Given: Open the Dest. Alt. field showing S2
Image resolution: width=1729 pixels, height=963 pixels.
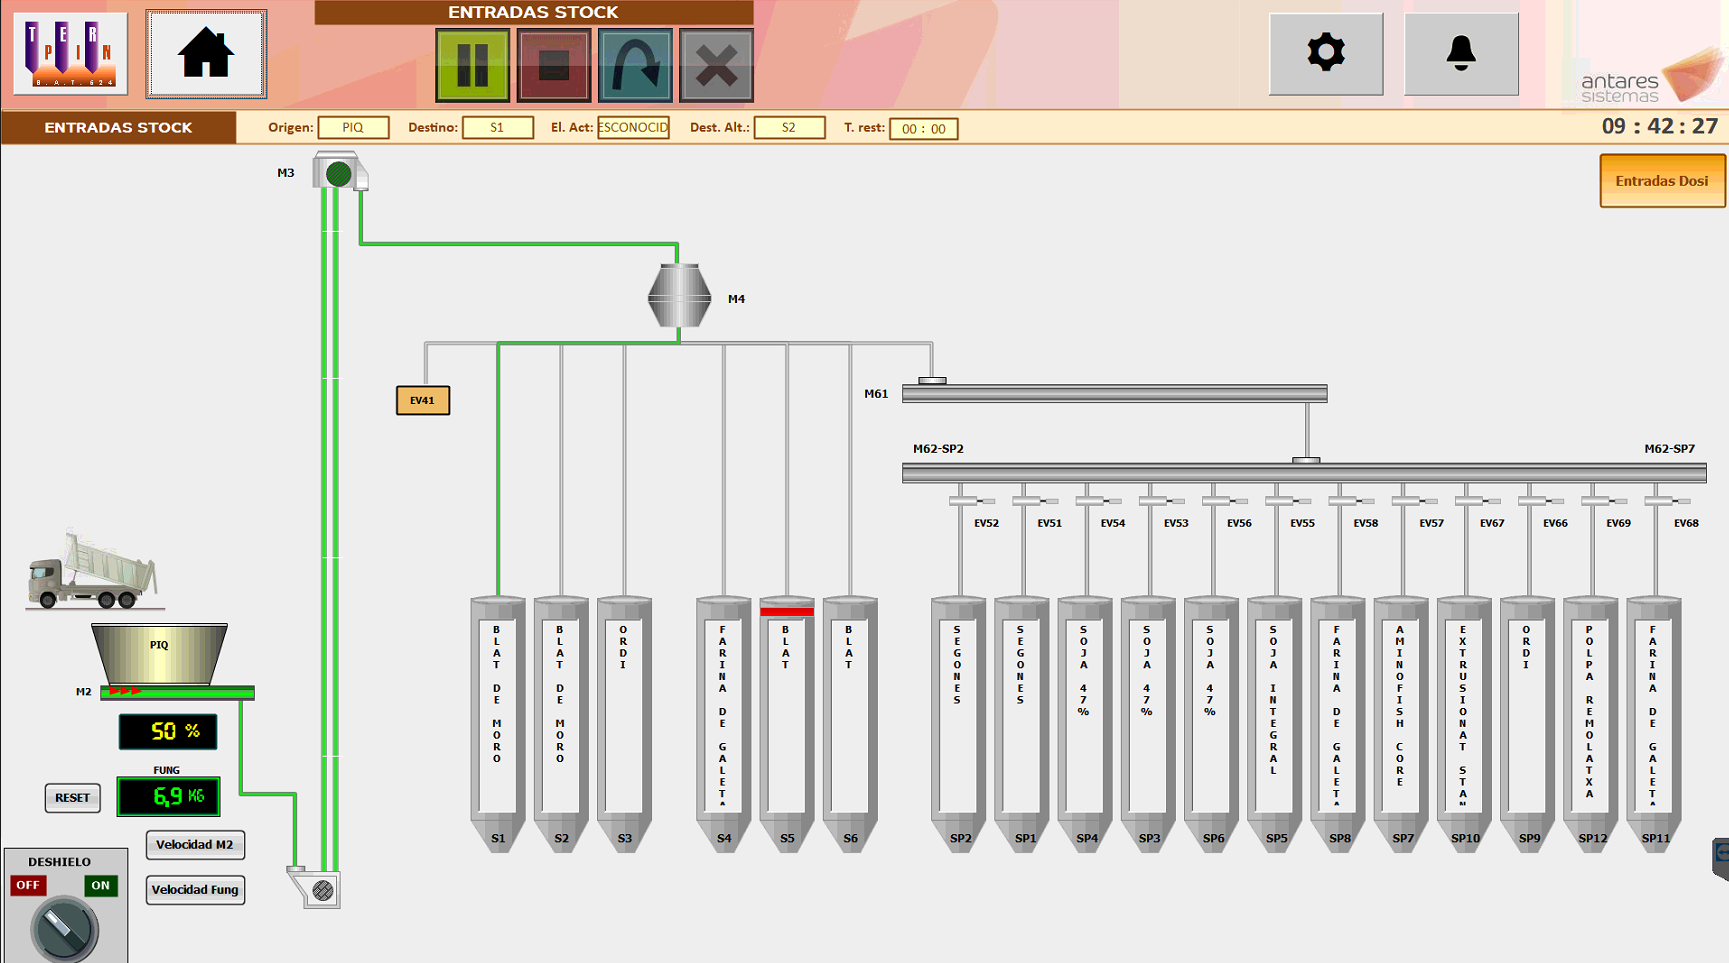Looking at the screenshot, I should [x=788, y=128].
